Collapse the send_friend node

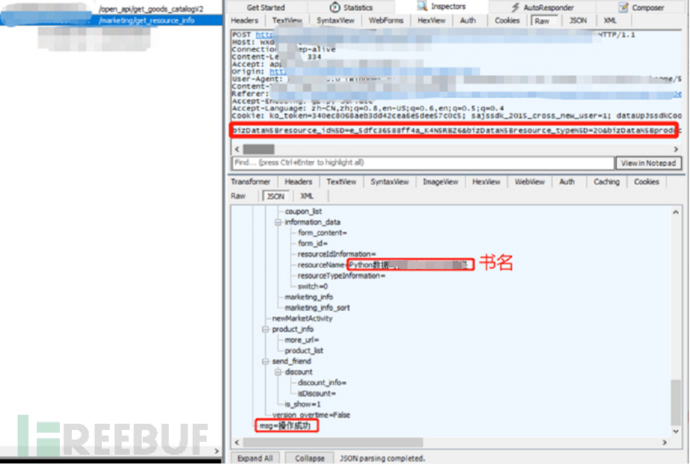point(265,361)
